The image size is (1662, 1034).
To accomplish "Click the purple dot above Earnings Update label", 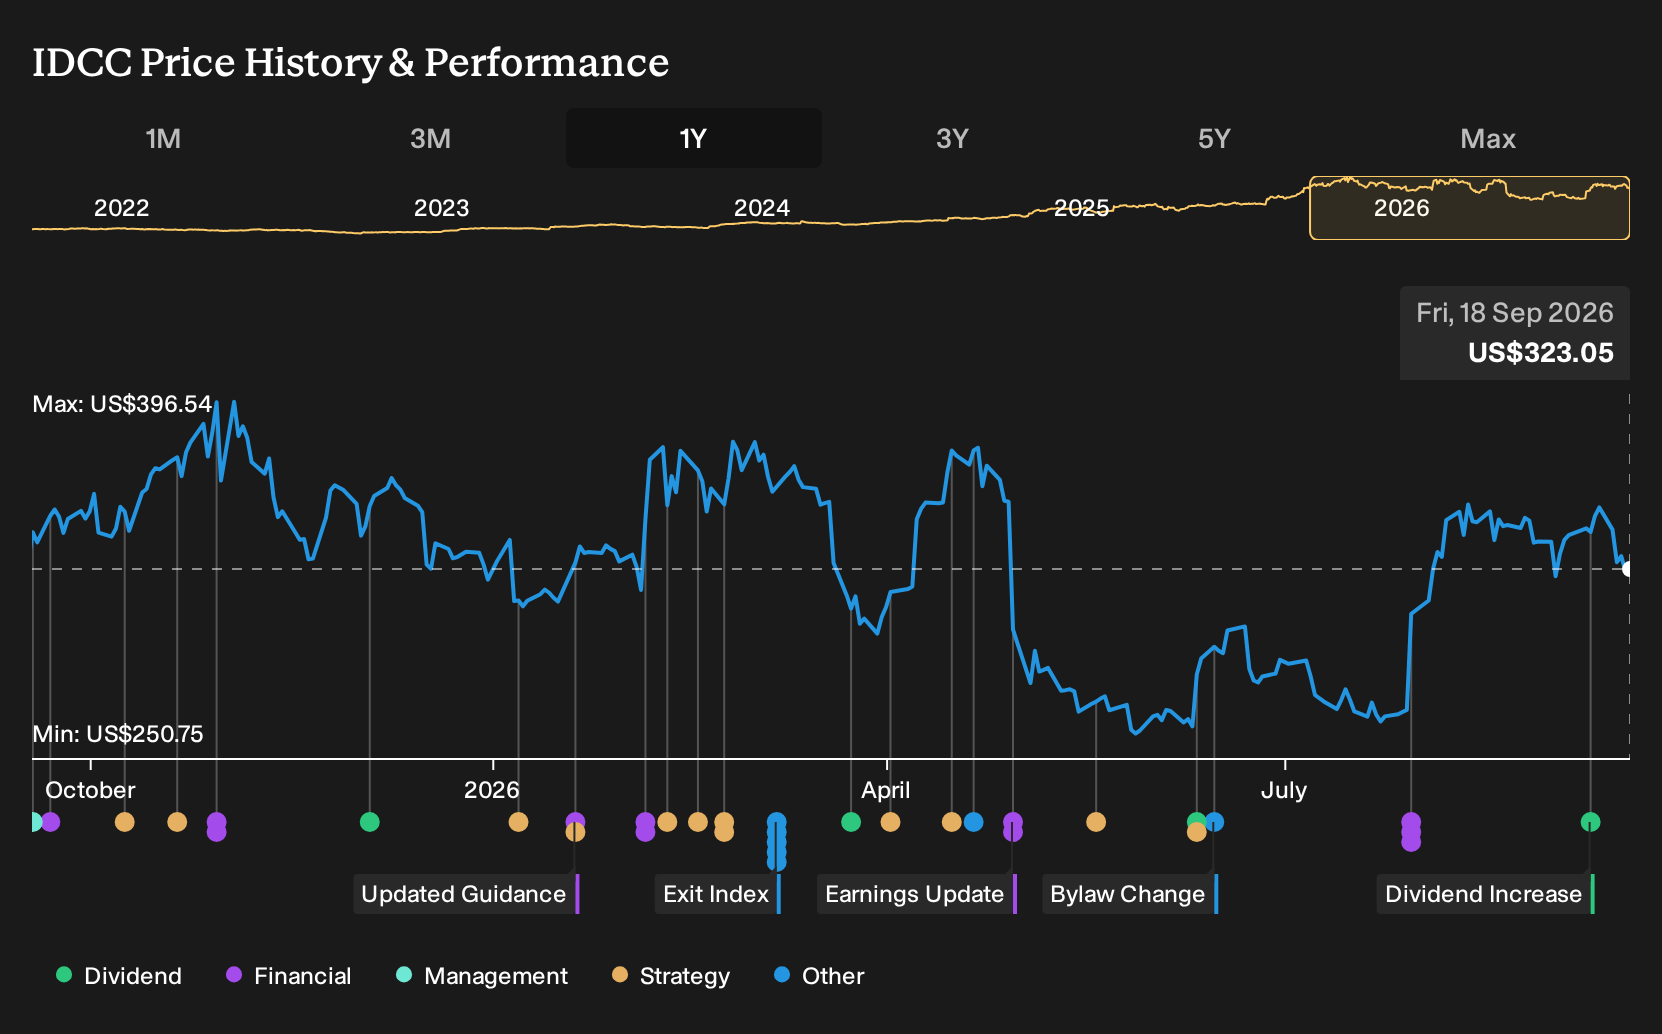I will coord(1013,827).
